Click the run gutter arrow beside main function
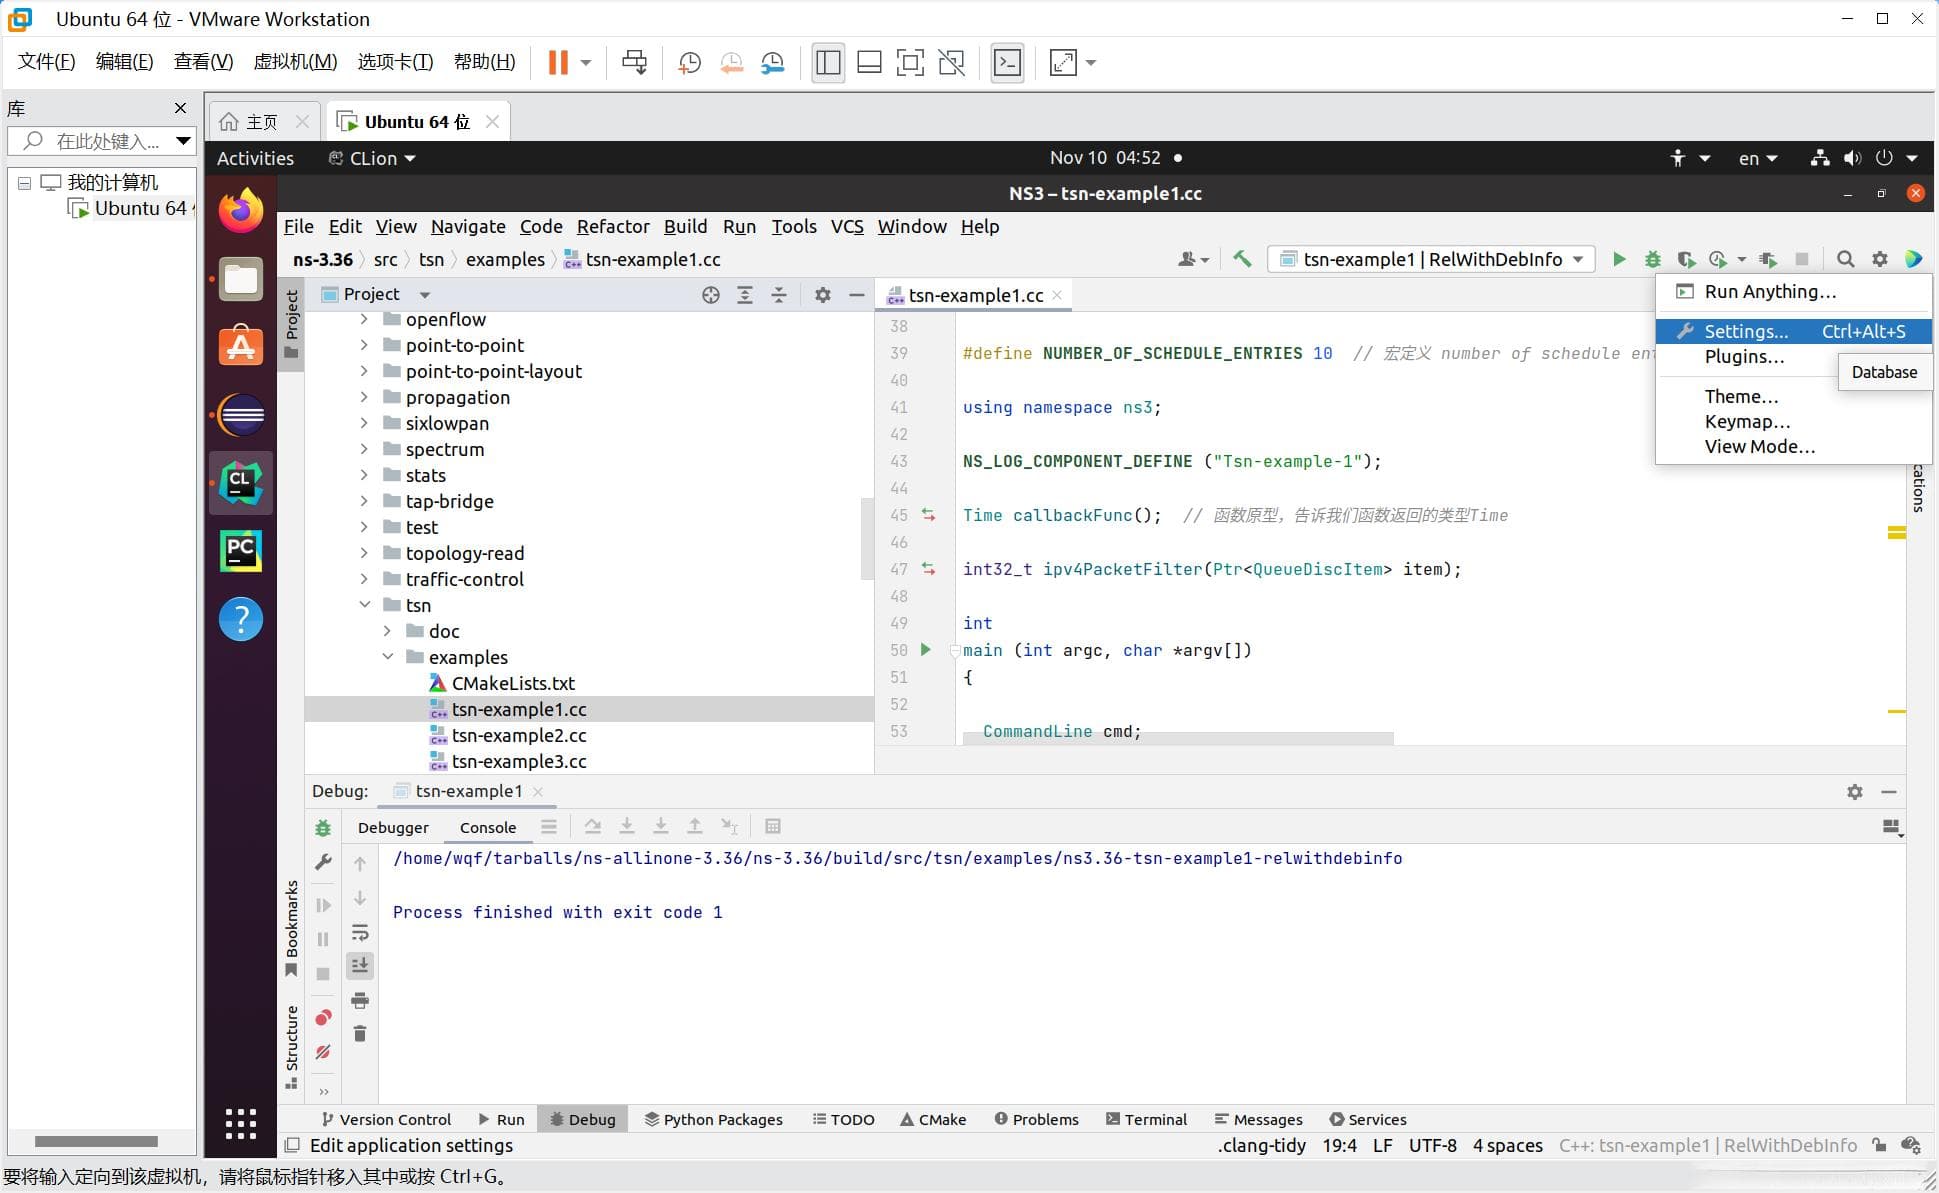The height and width of the screenshot is (1193, 1939). (x=926, y=650)
